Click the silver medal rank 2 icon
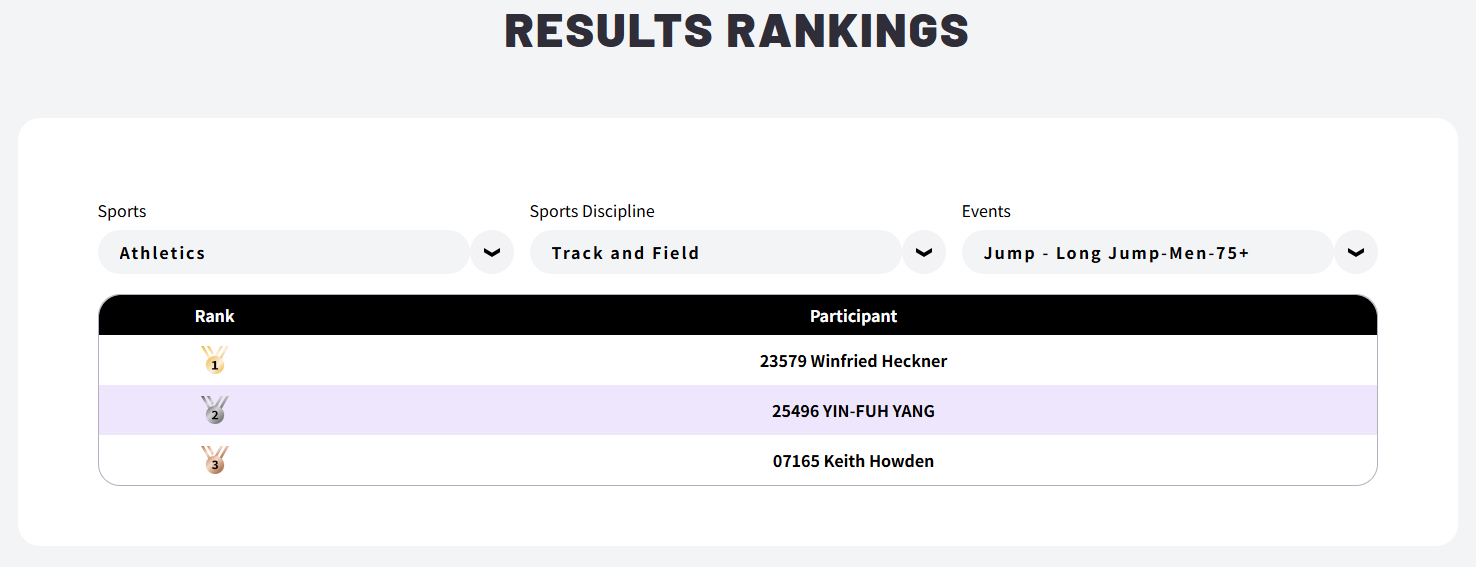 coord(214,410)
